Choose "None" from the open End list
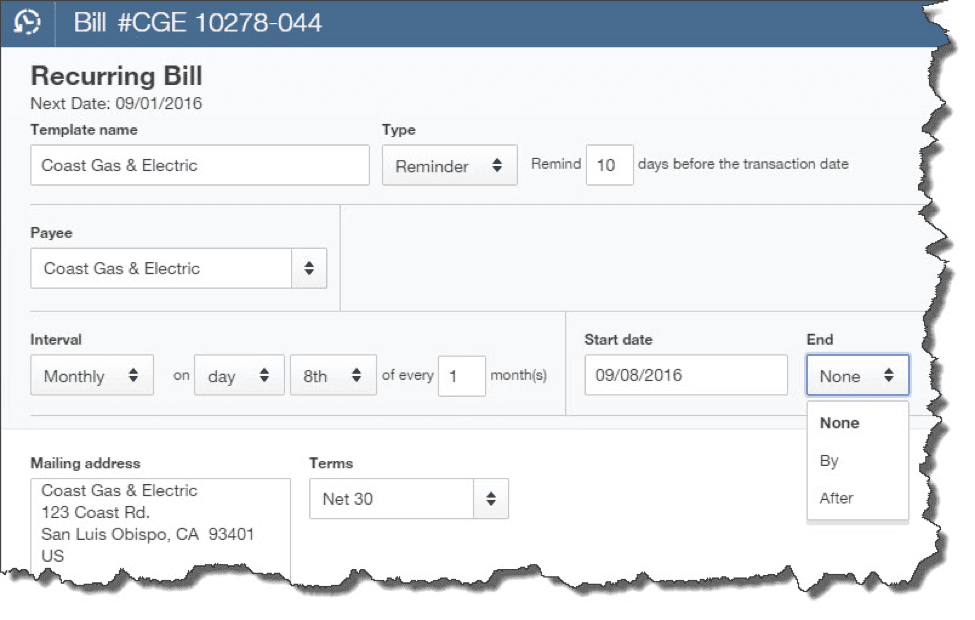Viewport: 975px width, 620px height. click(x=838, y=423)
